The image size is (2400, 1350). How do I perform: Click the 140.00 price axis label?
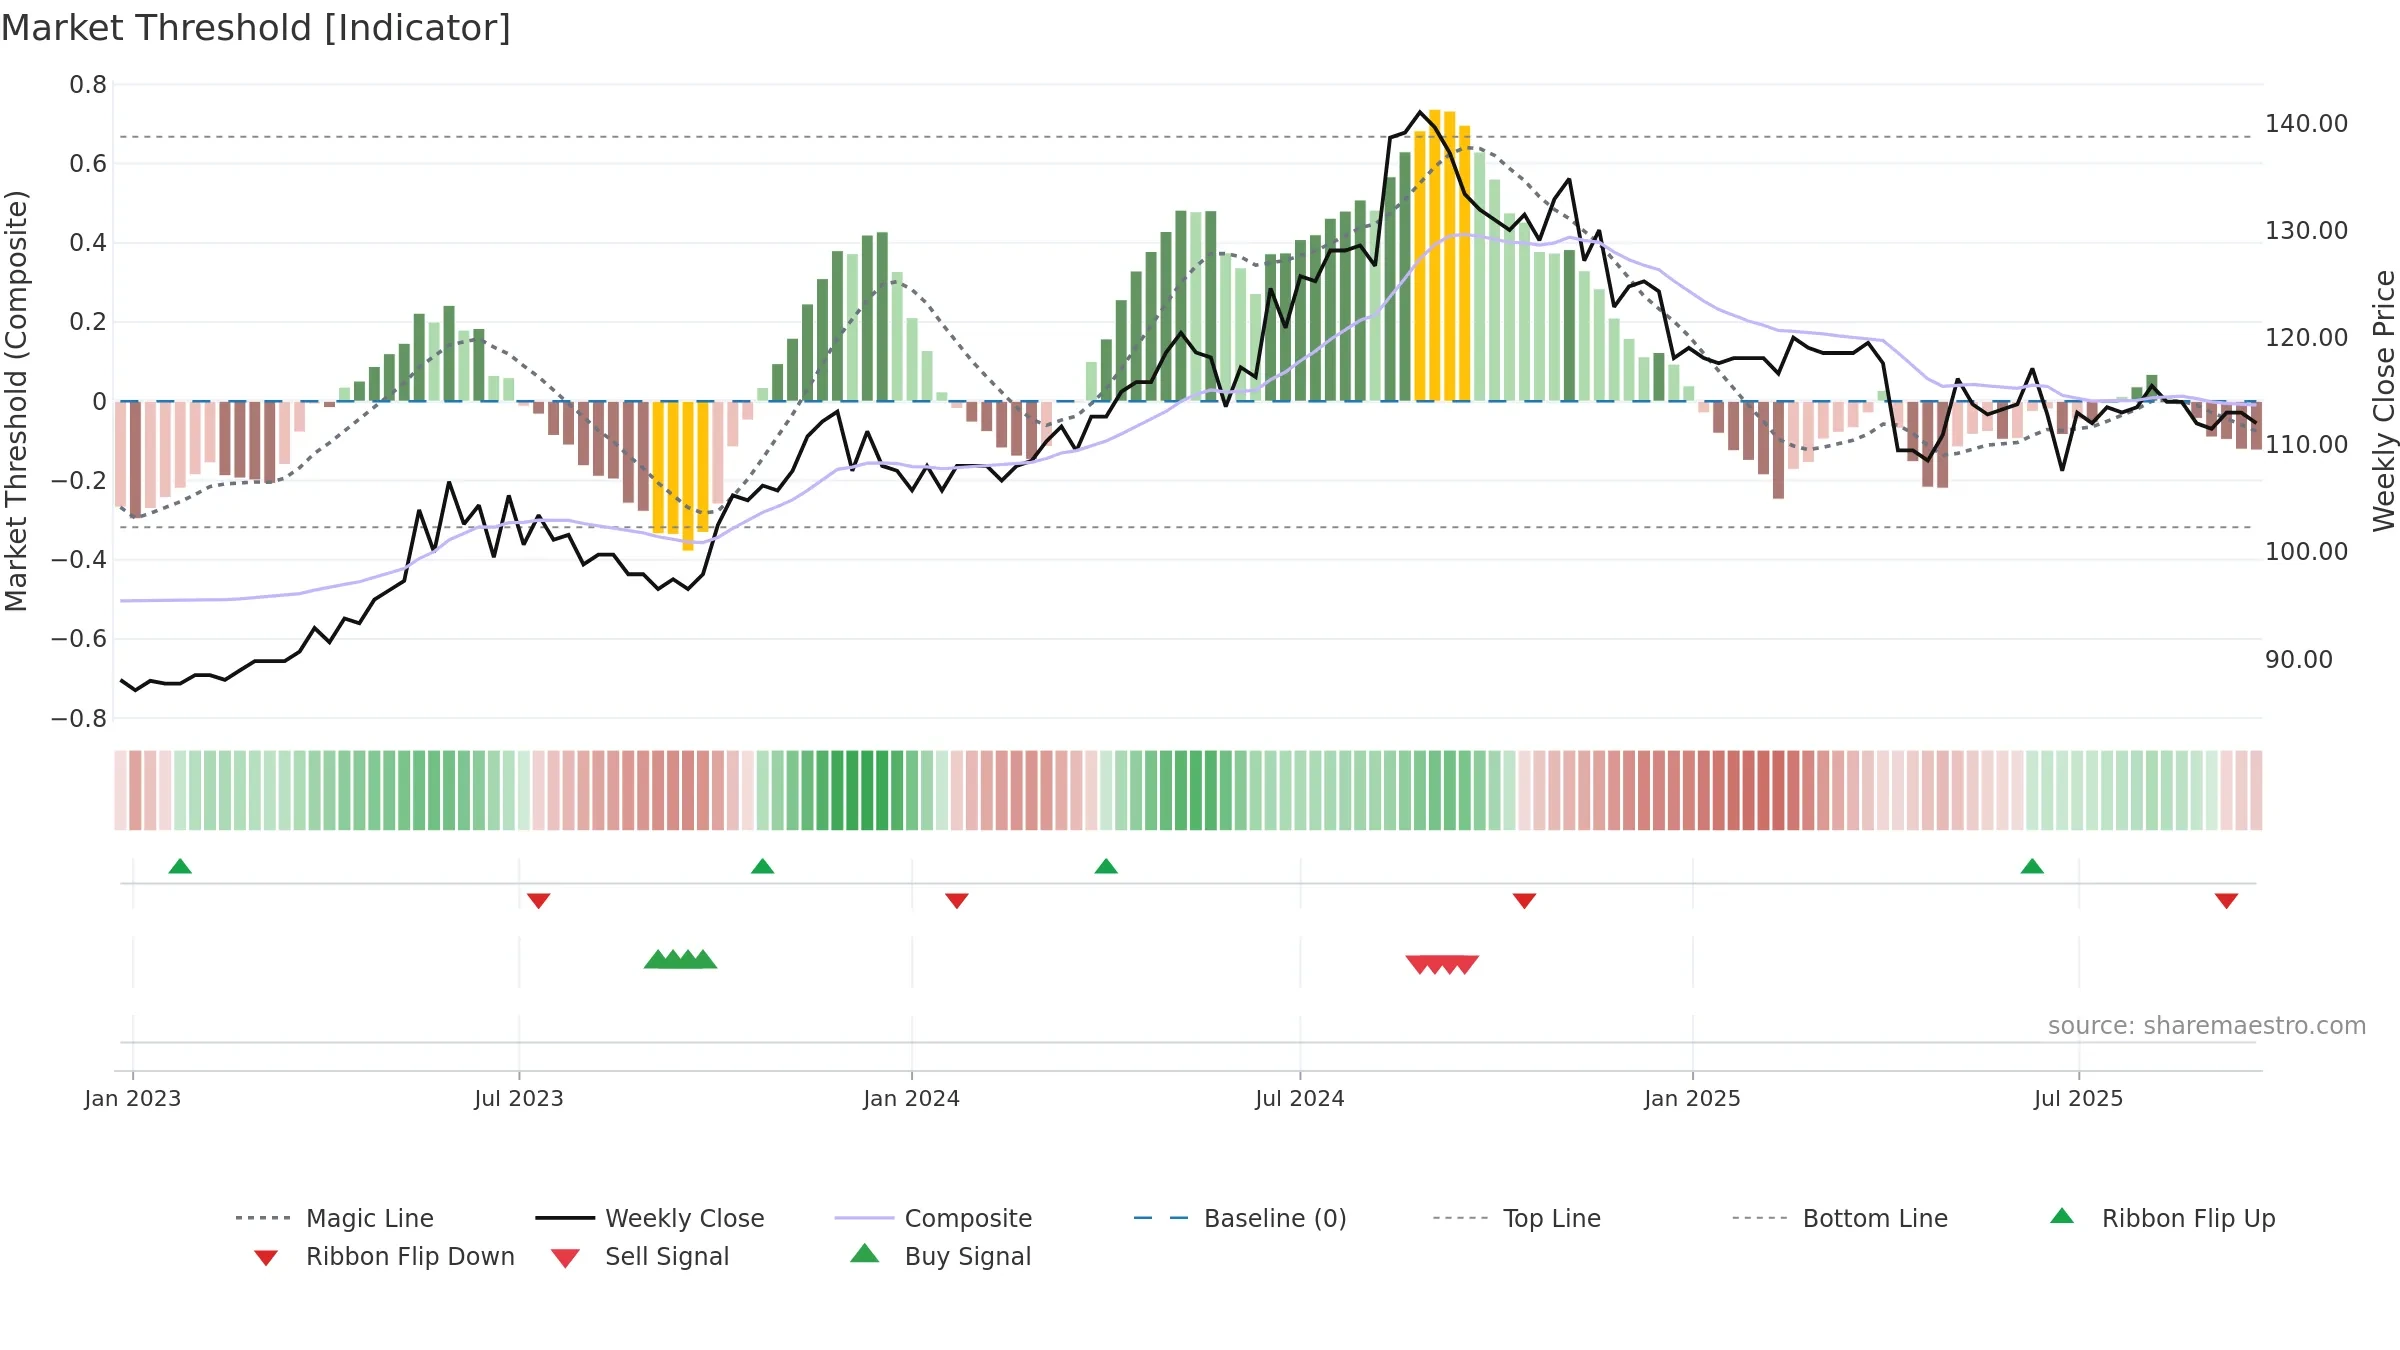[2307, 124]
